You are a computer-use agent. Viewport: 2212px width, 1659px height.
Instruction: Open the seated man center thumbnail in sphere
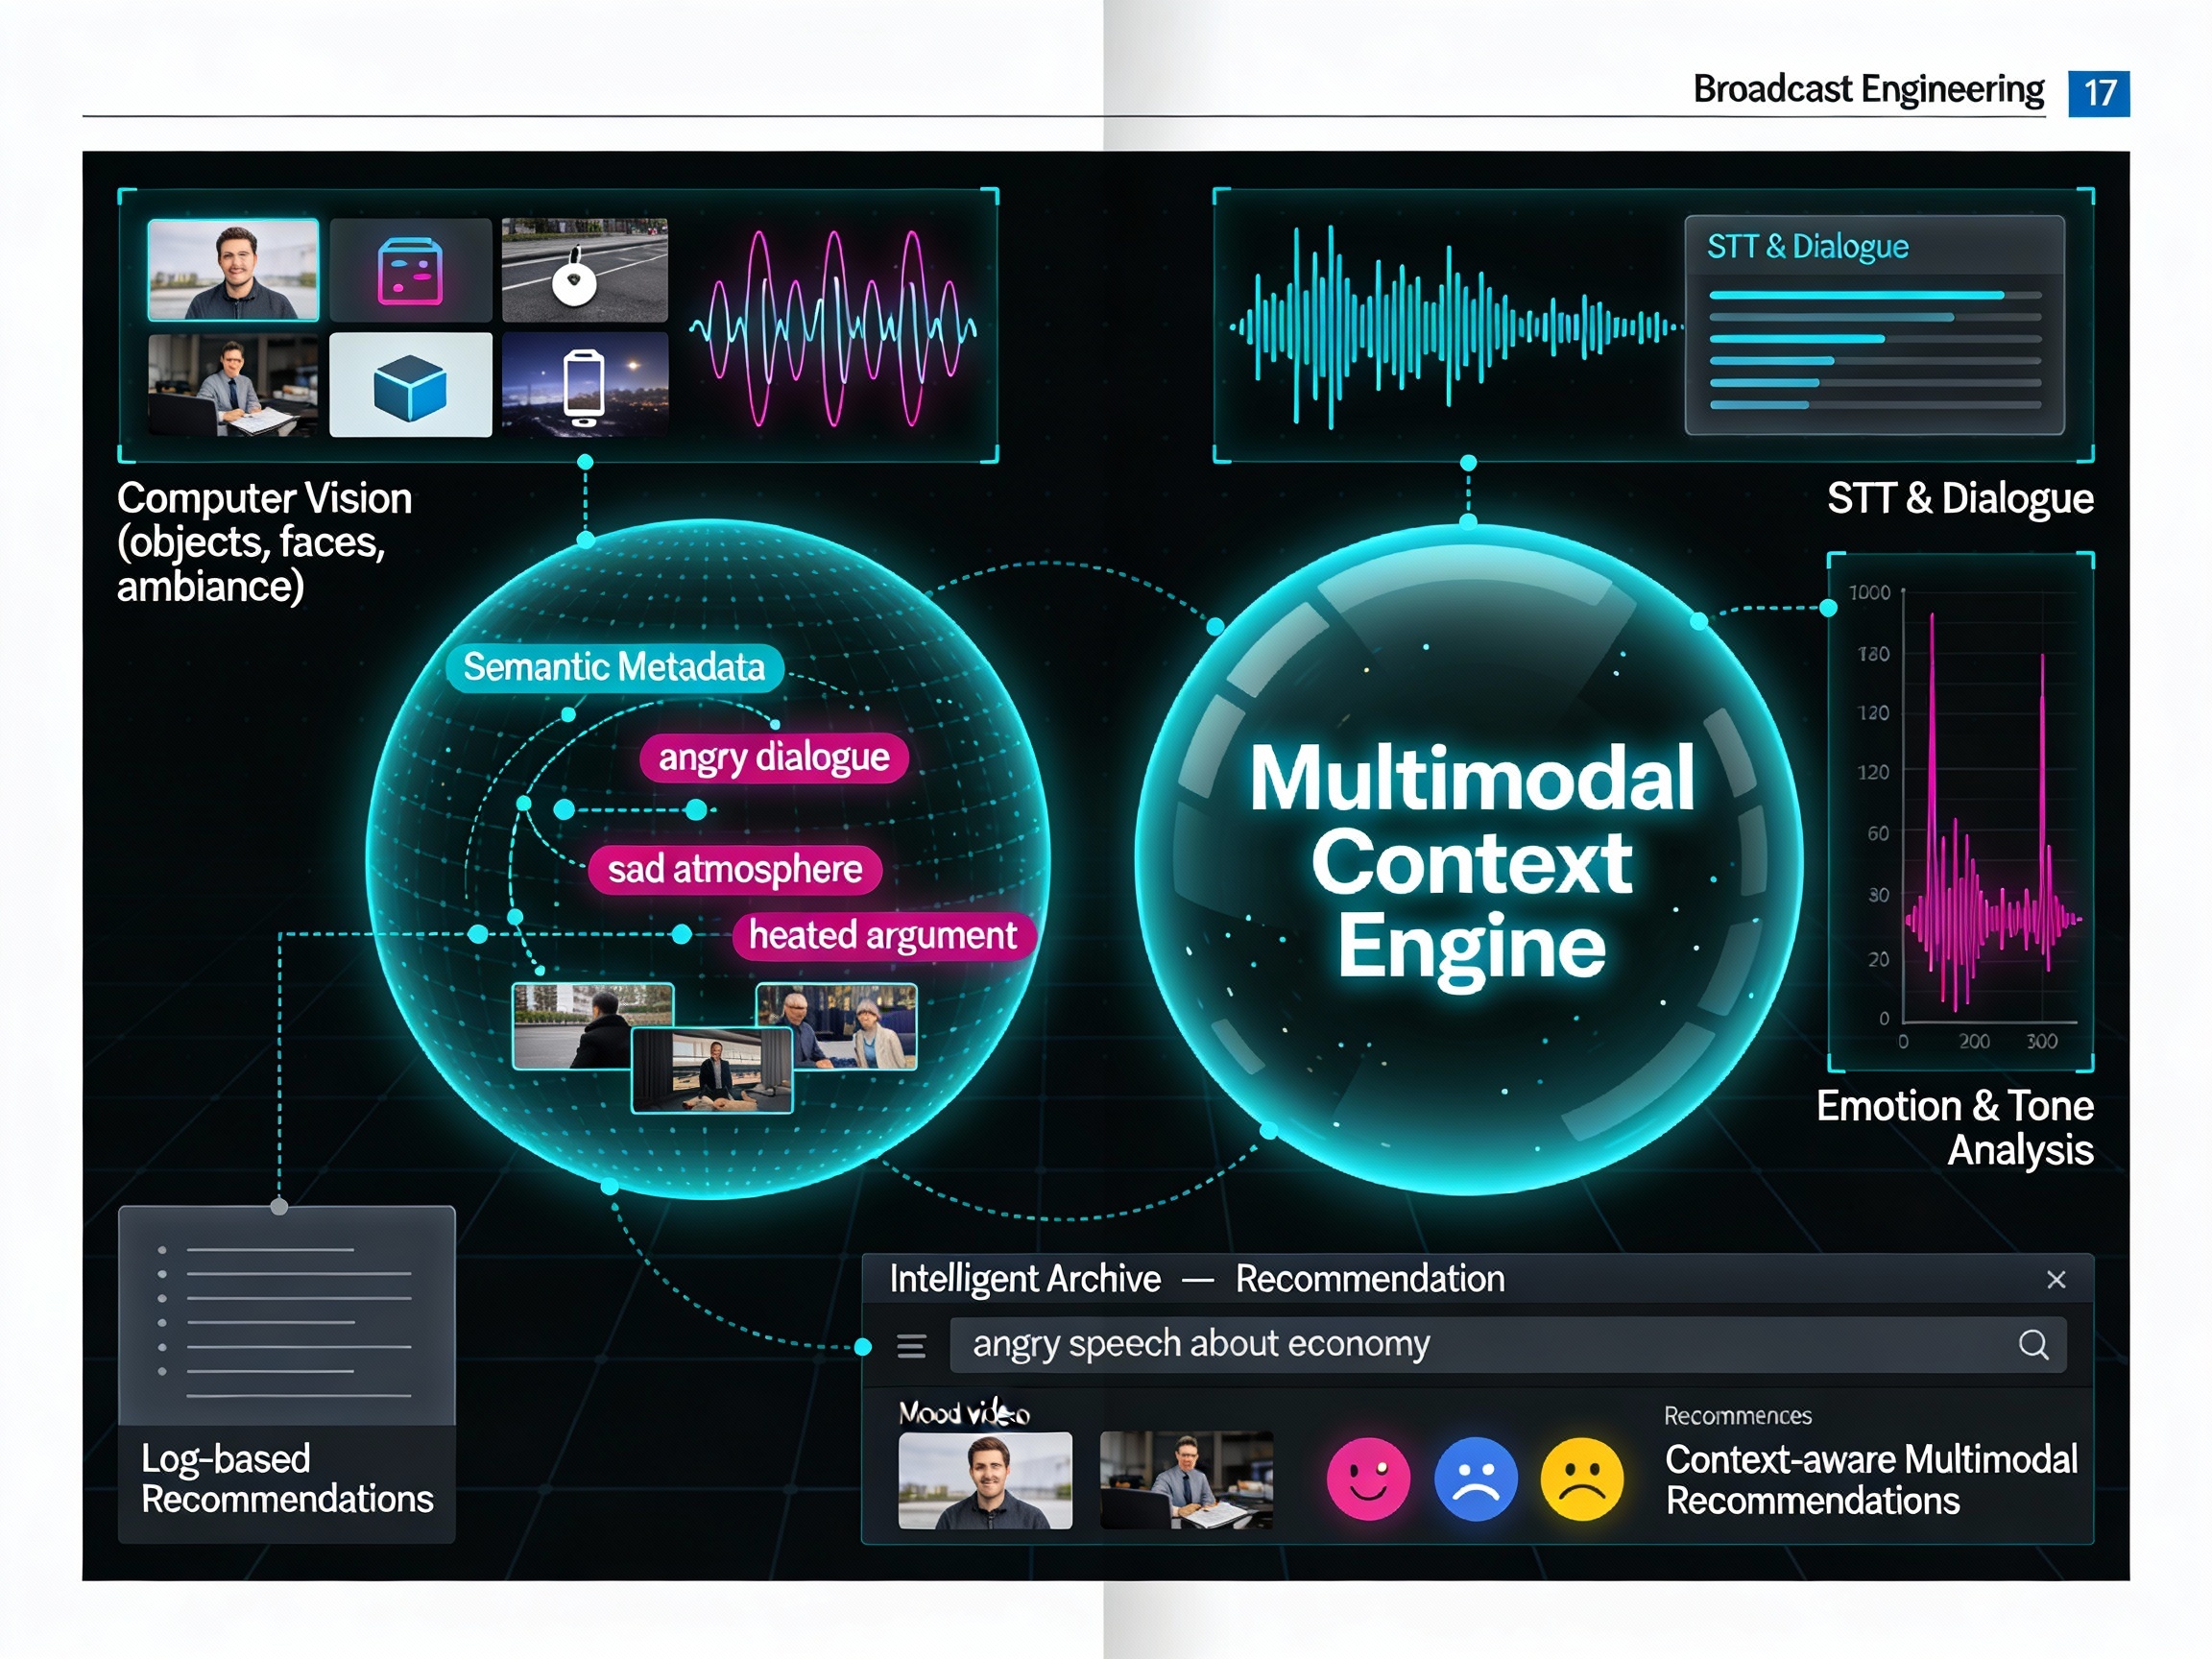tap(712, 1070)
